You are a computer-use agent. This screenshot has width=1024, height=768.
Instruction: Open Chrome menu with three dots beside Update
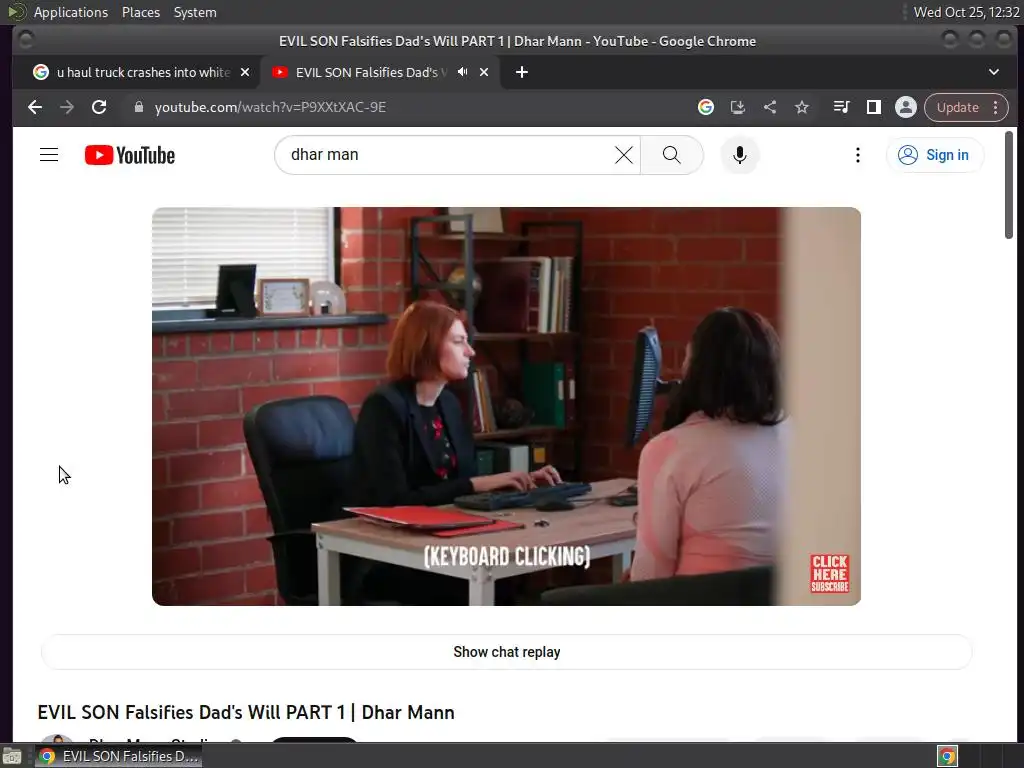[995, 107]
